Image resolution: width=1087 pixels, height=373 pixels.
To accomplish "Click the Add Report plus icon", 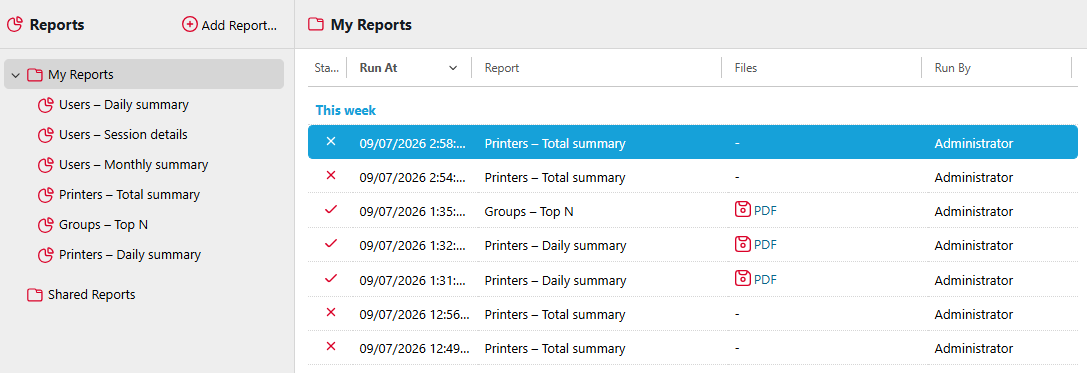I will pos(189,25).
